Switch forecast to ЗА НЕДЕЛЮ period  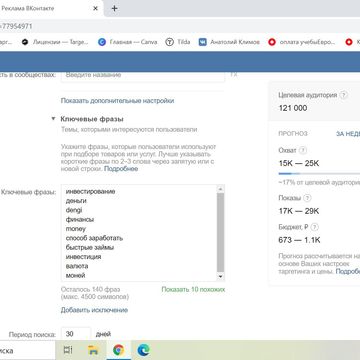pos(348,134)
